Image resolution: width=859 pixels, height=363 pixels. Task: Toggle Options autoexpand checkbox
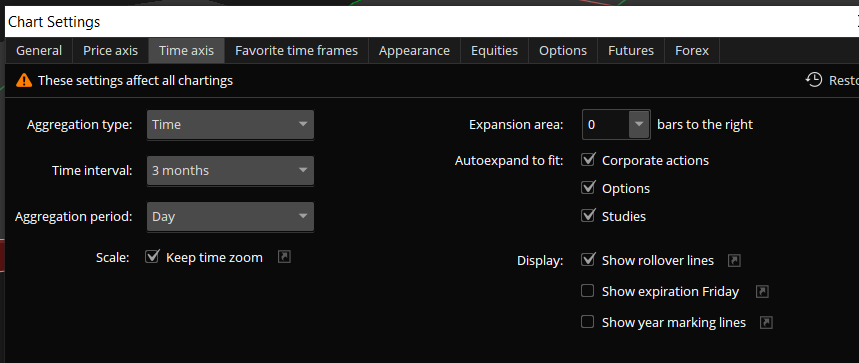(588, 188)
